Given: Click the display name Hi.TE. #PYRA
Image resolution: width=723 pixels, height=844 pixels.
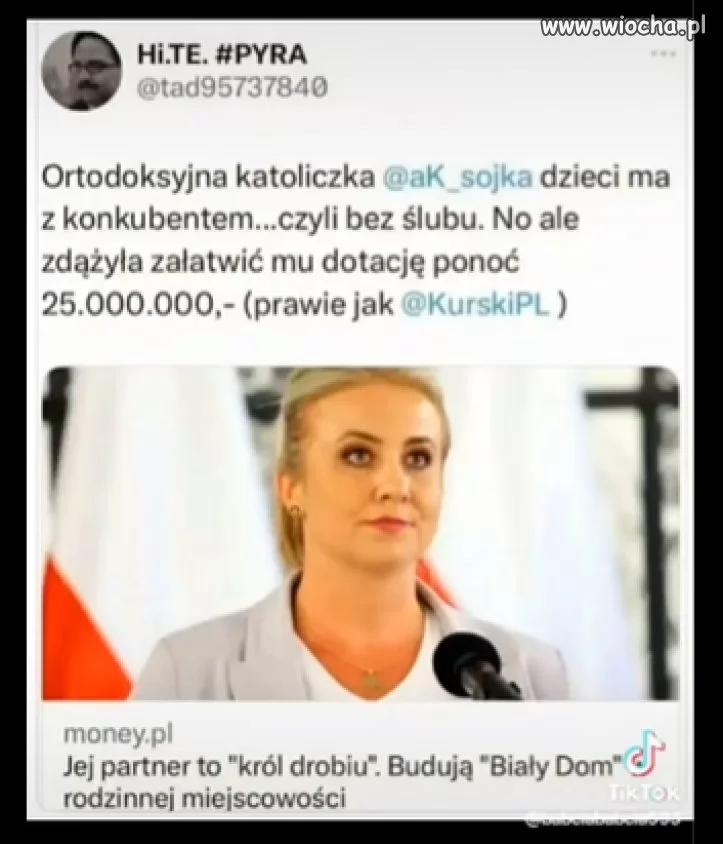Looking at the screenshot, I should click(222, 54).
